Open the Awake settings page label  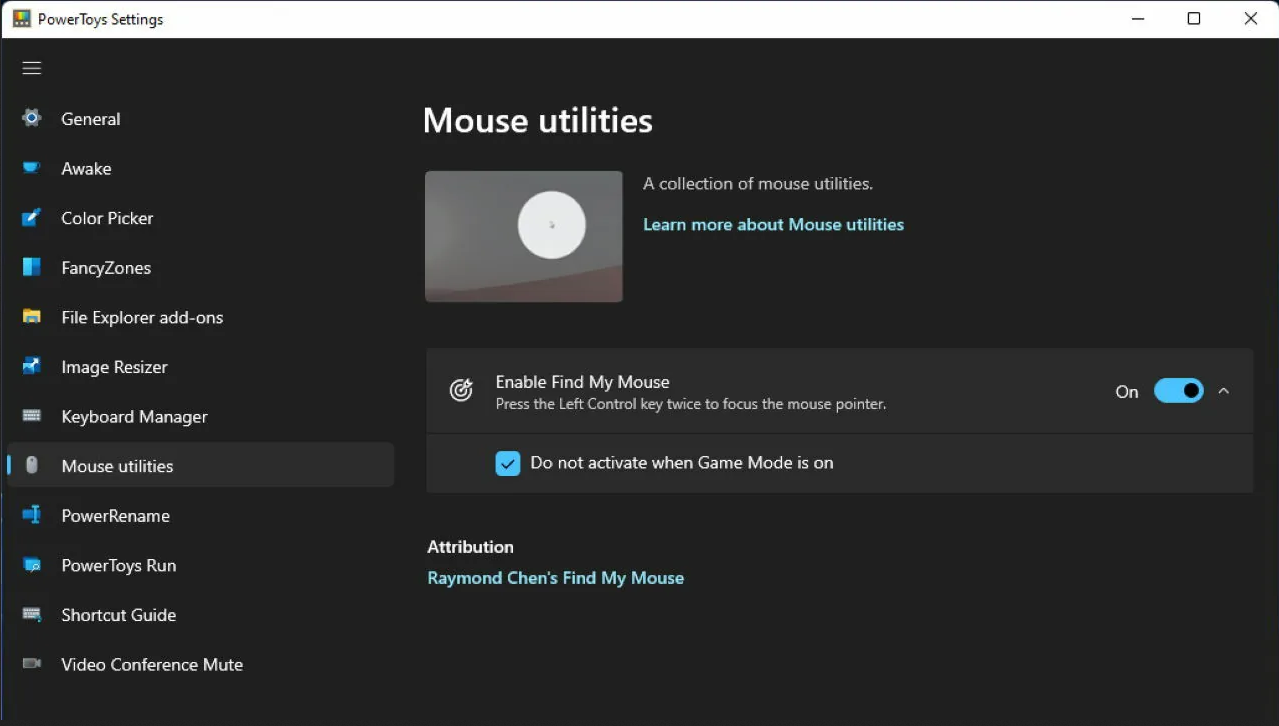(x=86, y=169)
